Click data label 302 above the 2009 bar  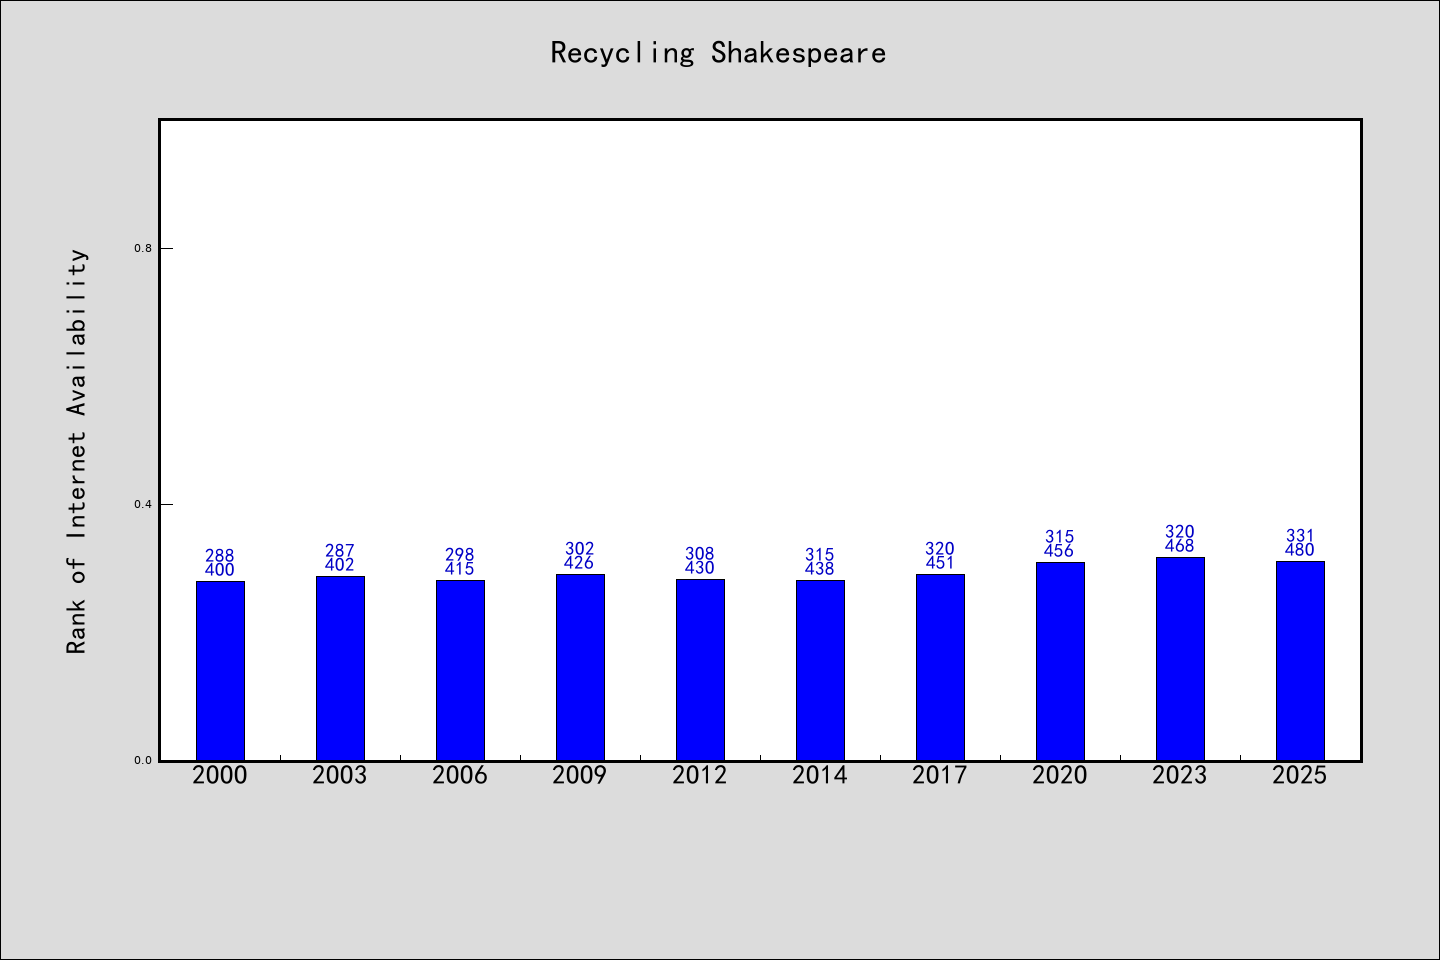coord(580,549)
